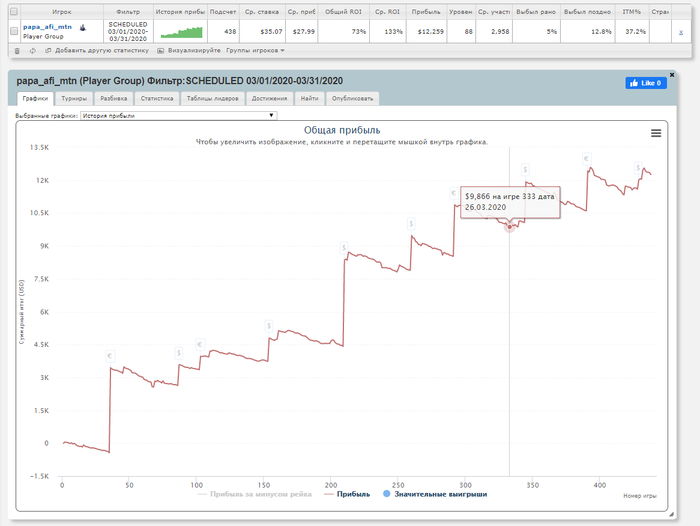Click the highlighted data point at game 333

509,227
